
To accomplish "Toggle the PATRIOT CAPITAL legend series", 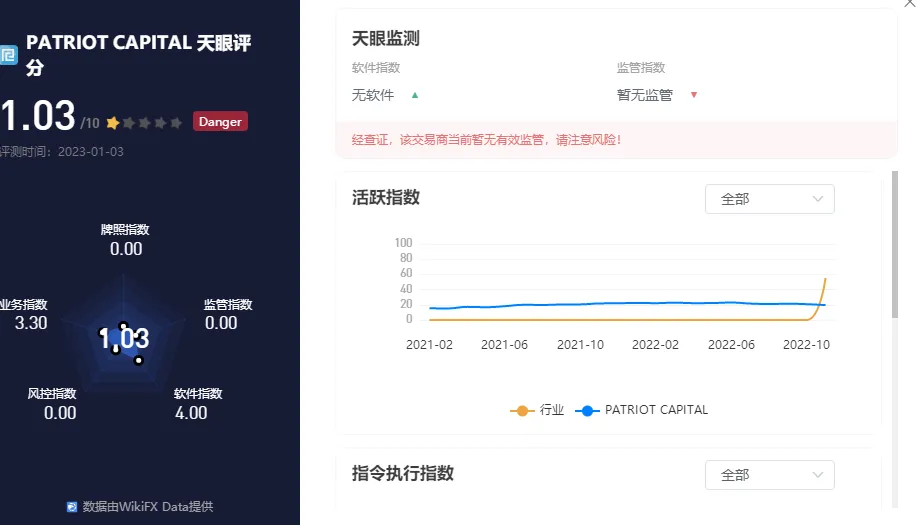I will pos(642,410).
